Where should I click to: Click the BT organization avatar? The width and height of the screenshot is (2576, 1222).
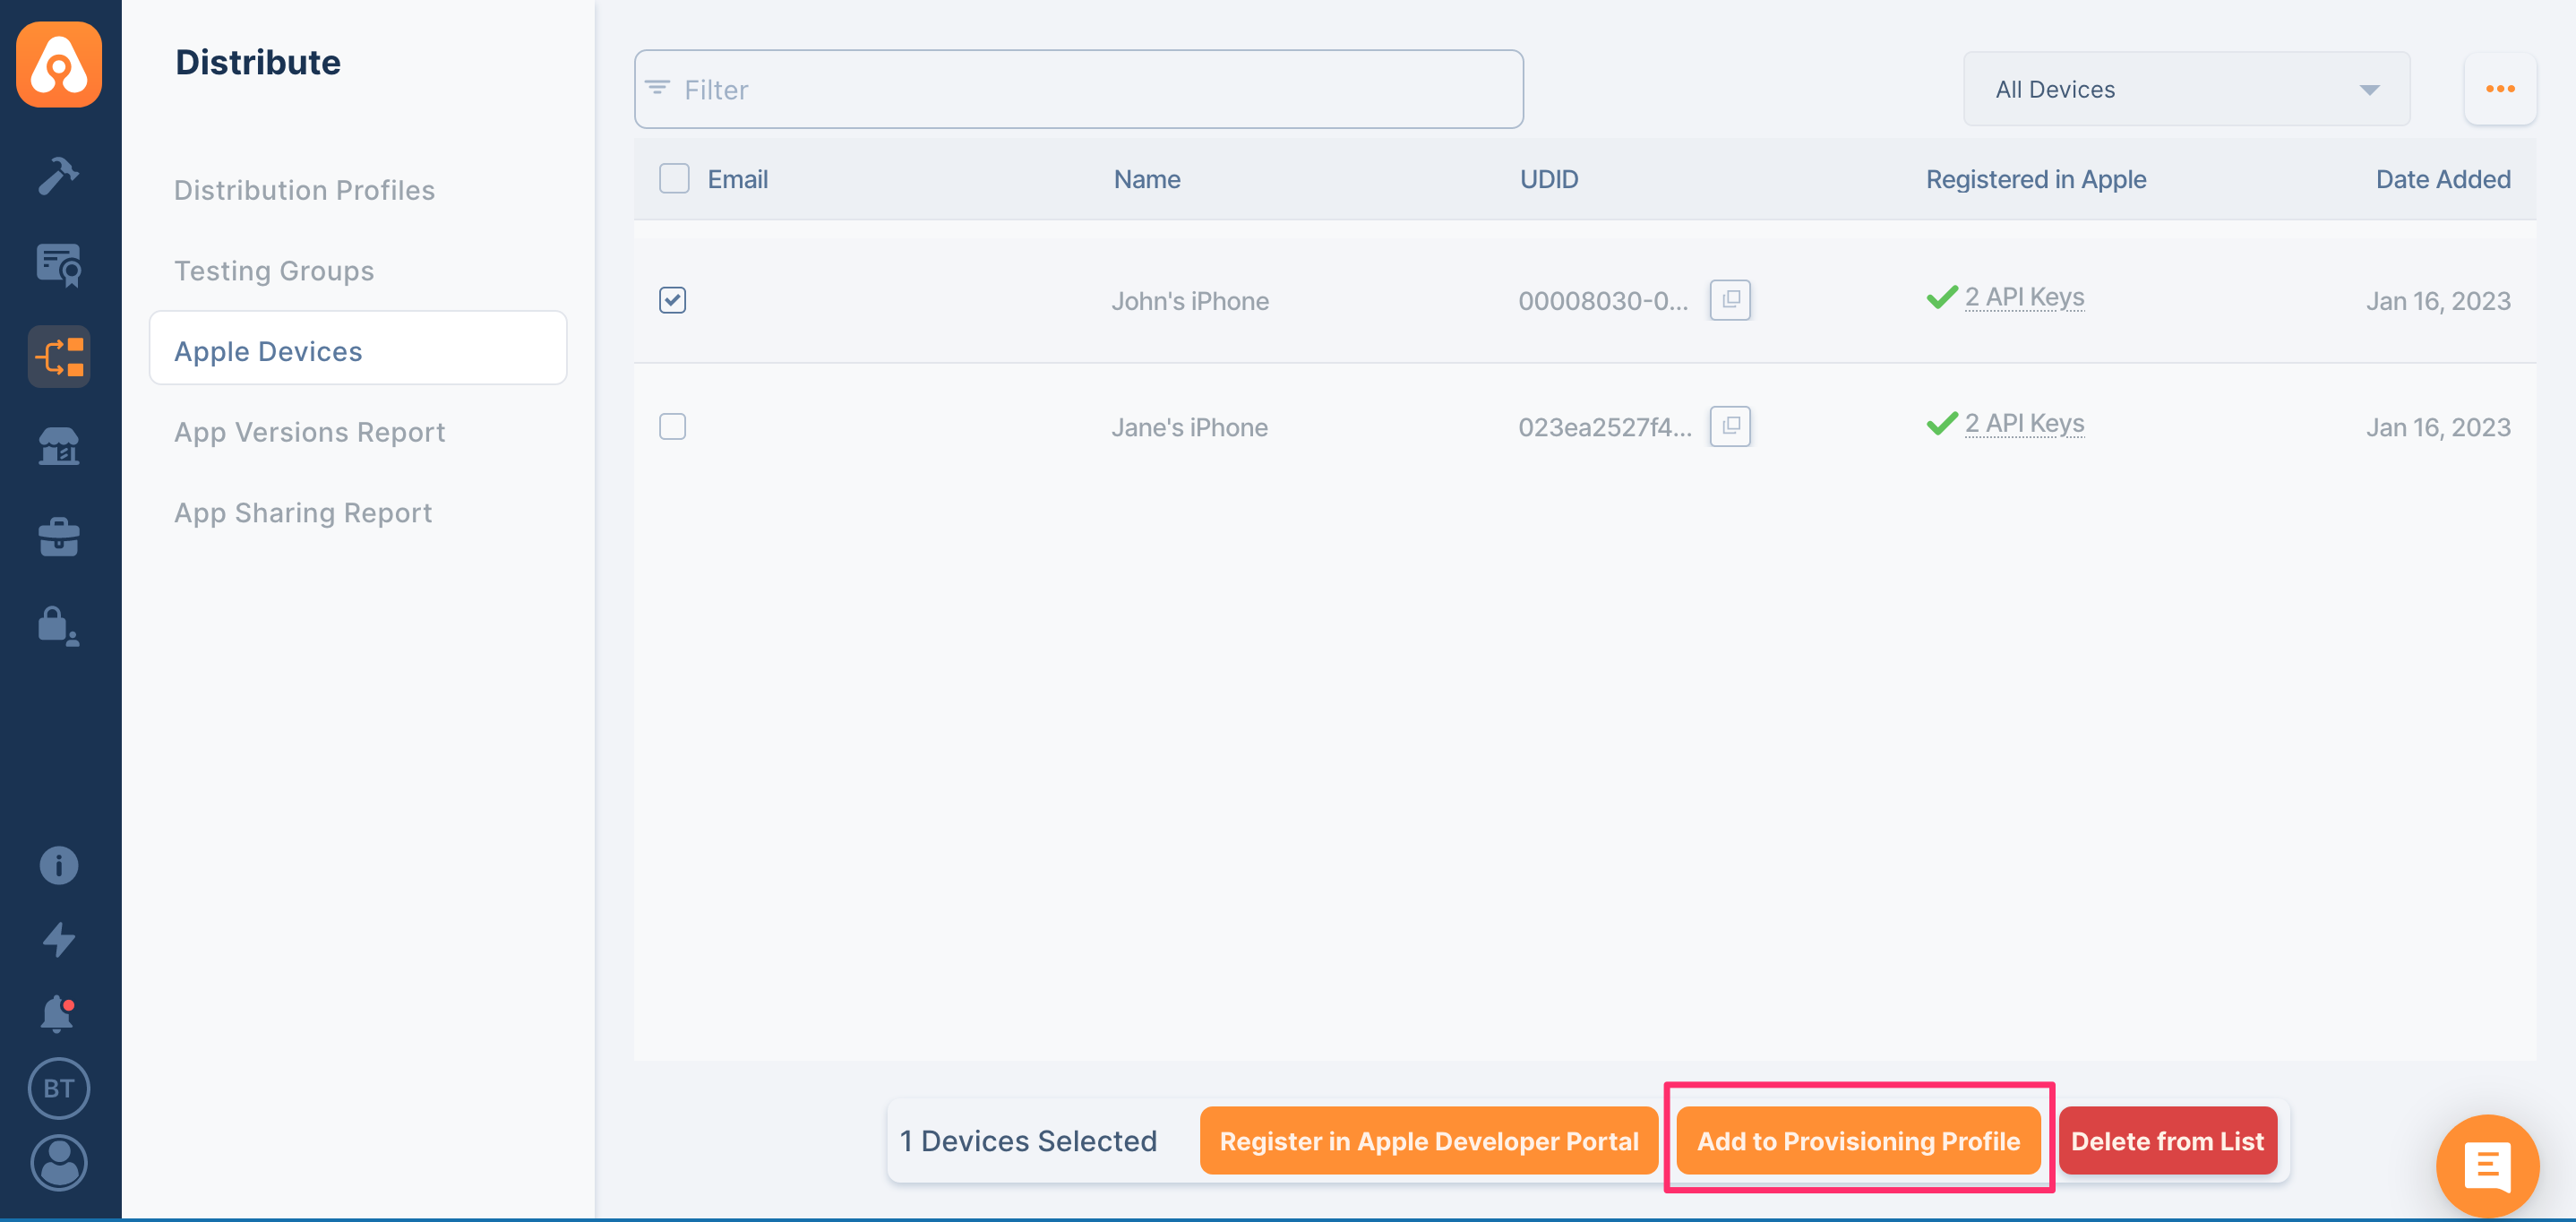(x=59, y=1088)
